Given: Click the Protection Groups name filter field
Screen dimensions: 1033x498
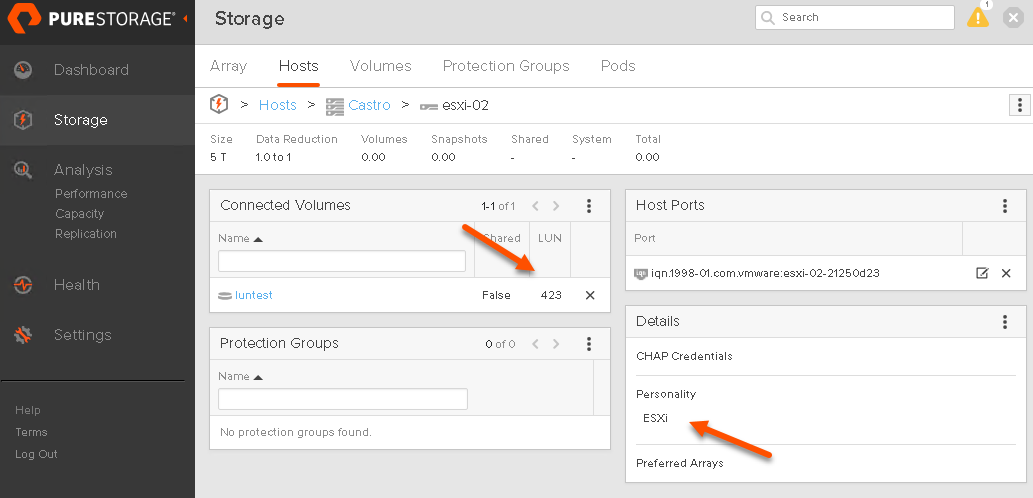Looking at the screenshot, I should coord(343,399).
